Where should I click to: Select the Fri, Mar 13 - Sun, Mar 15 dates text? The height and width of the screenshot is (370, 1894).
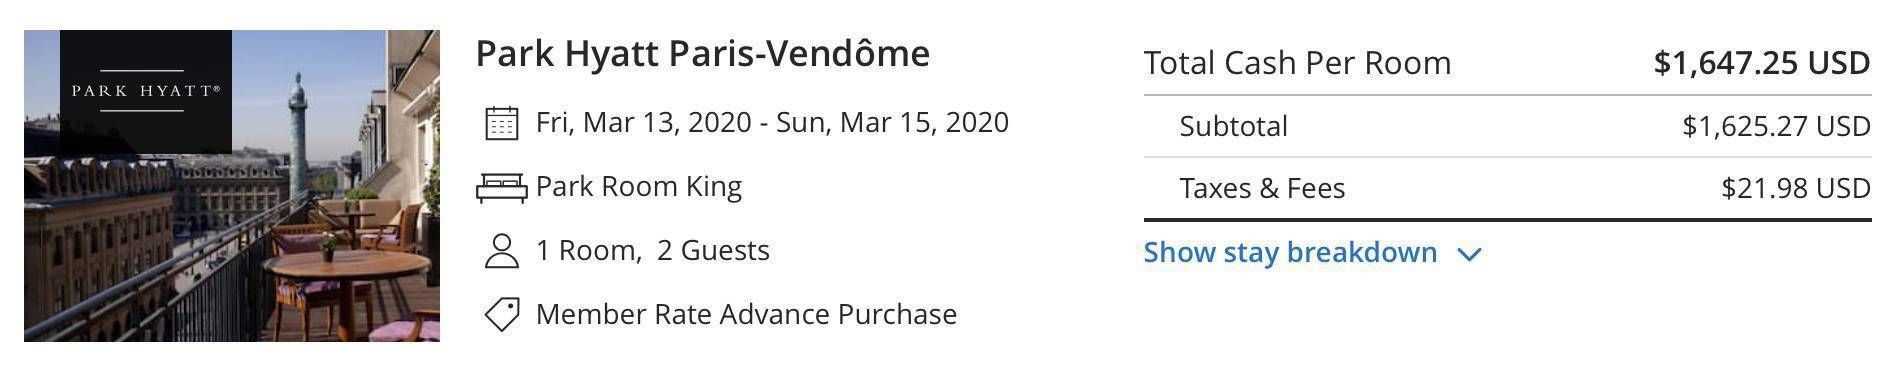772,122
